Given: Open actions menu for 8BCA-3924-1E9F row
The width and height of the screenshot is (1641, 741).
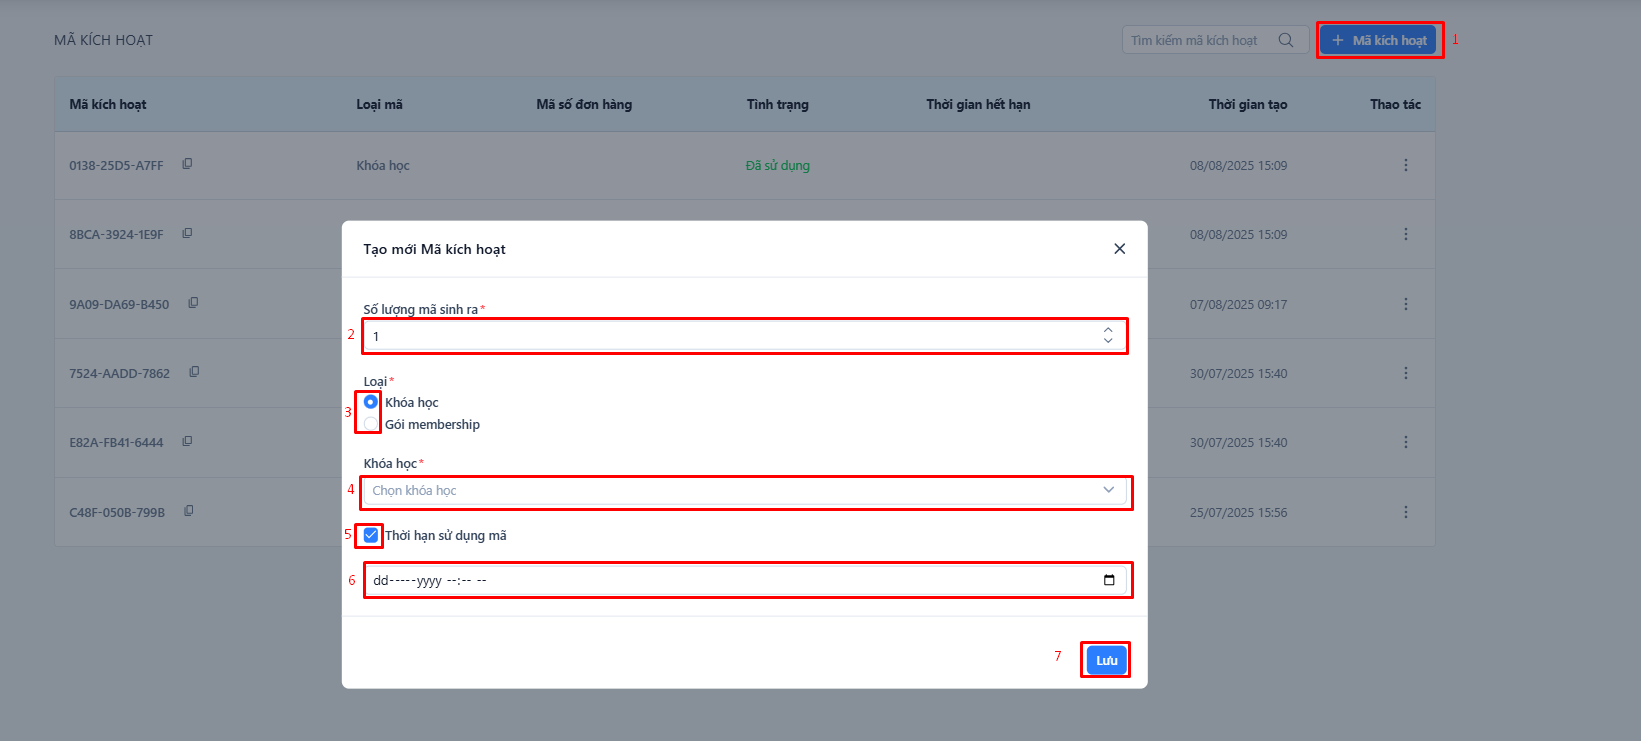Looking at the screenshot, I should pos(1405,234).
